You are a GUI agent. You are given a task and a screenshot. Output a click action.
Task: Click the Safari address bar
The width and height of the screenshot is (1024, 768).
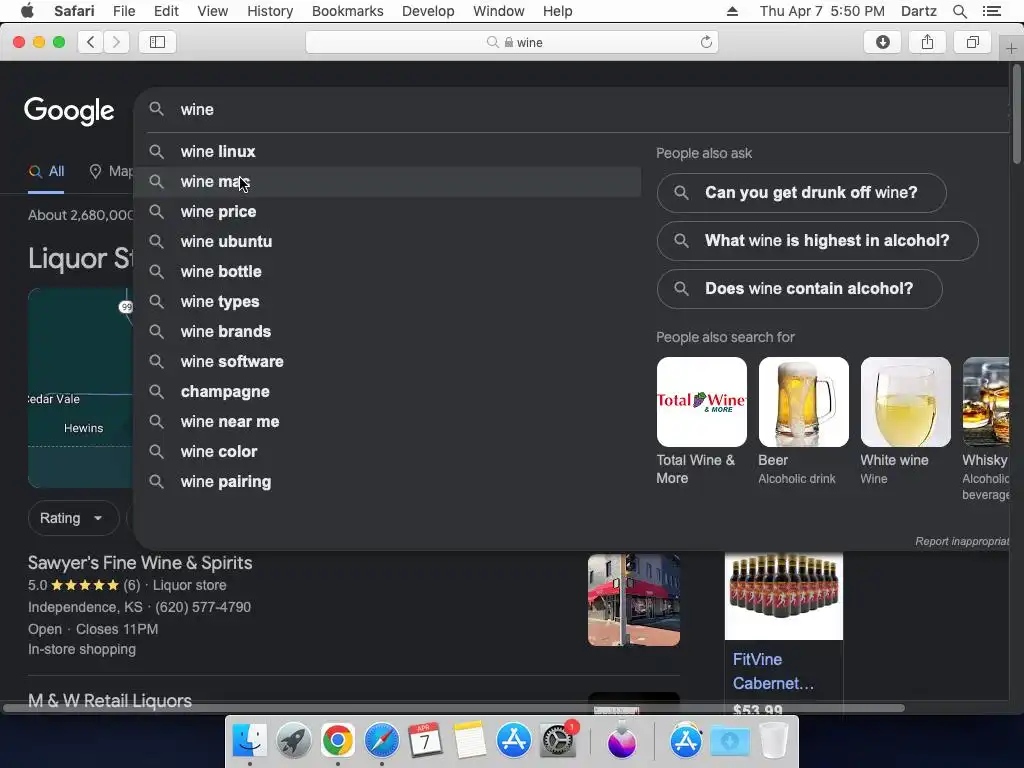512,42
